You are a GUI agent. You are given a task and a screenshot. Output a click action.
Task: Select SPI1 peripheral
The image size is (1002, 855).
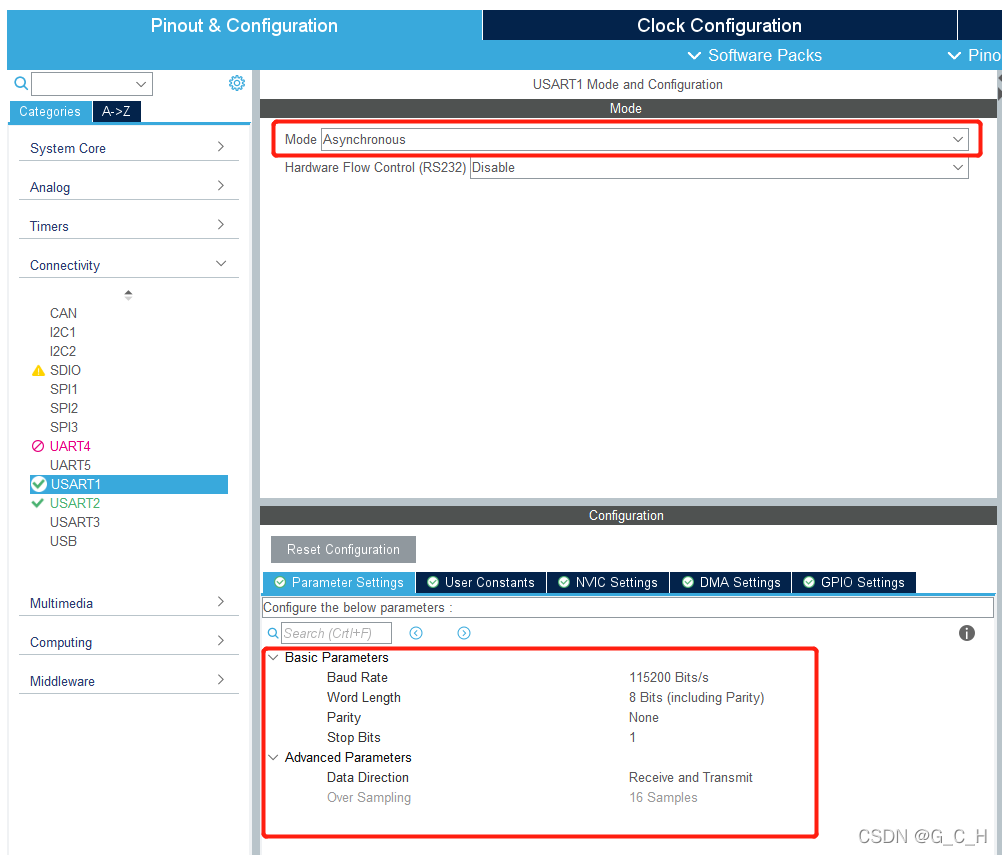tap(63, 389)
